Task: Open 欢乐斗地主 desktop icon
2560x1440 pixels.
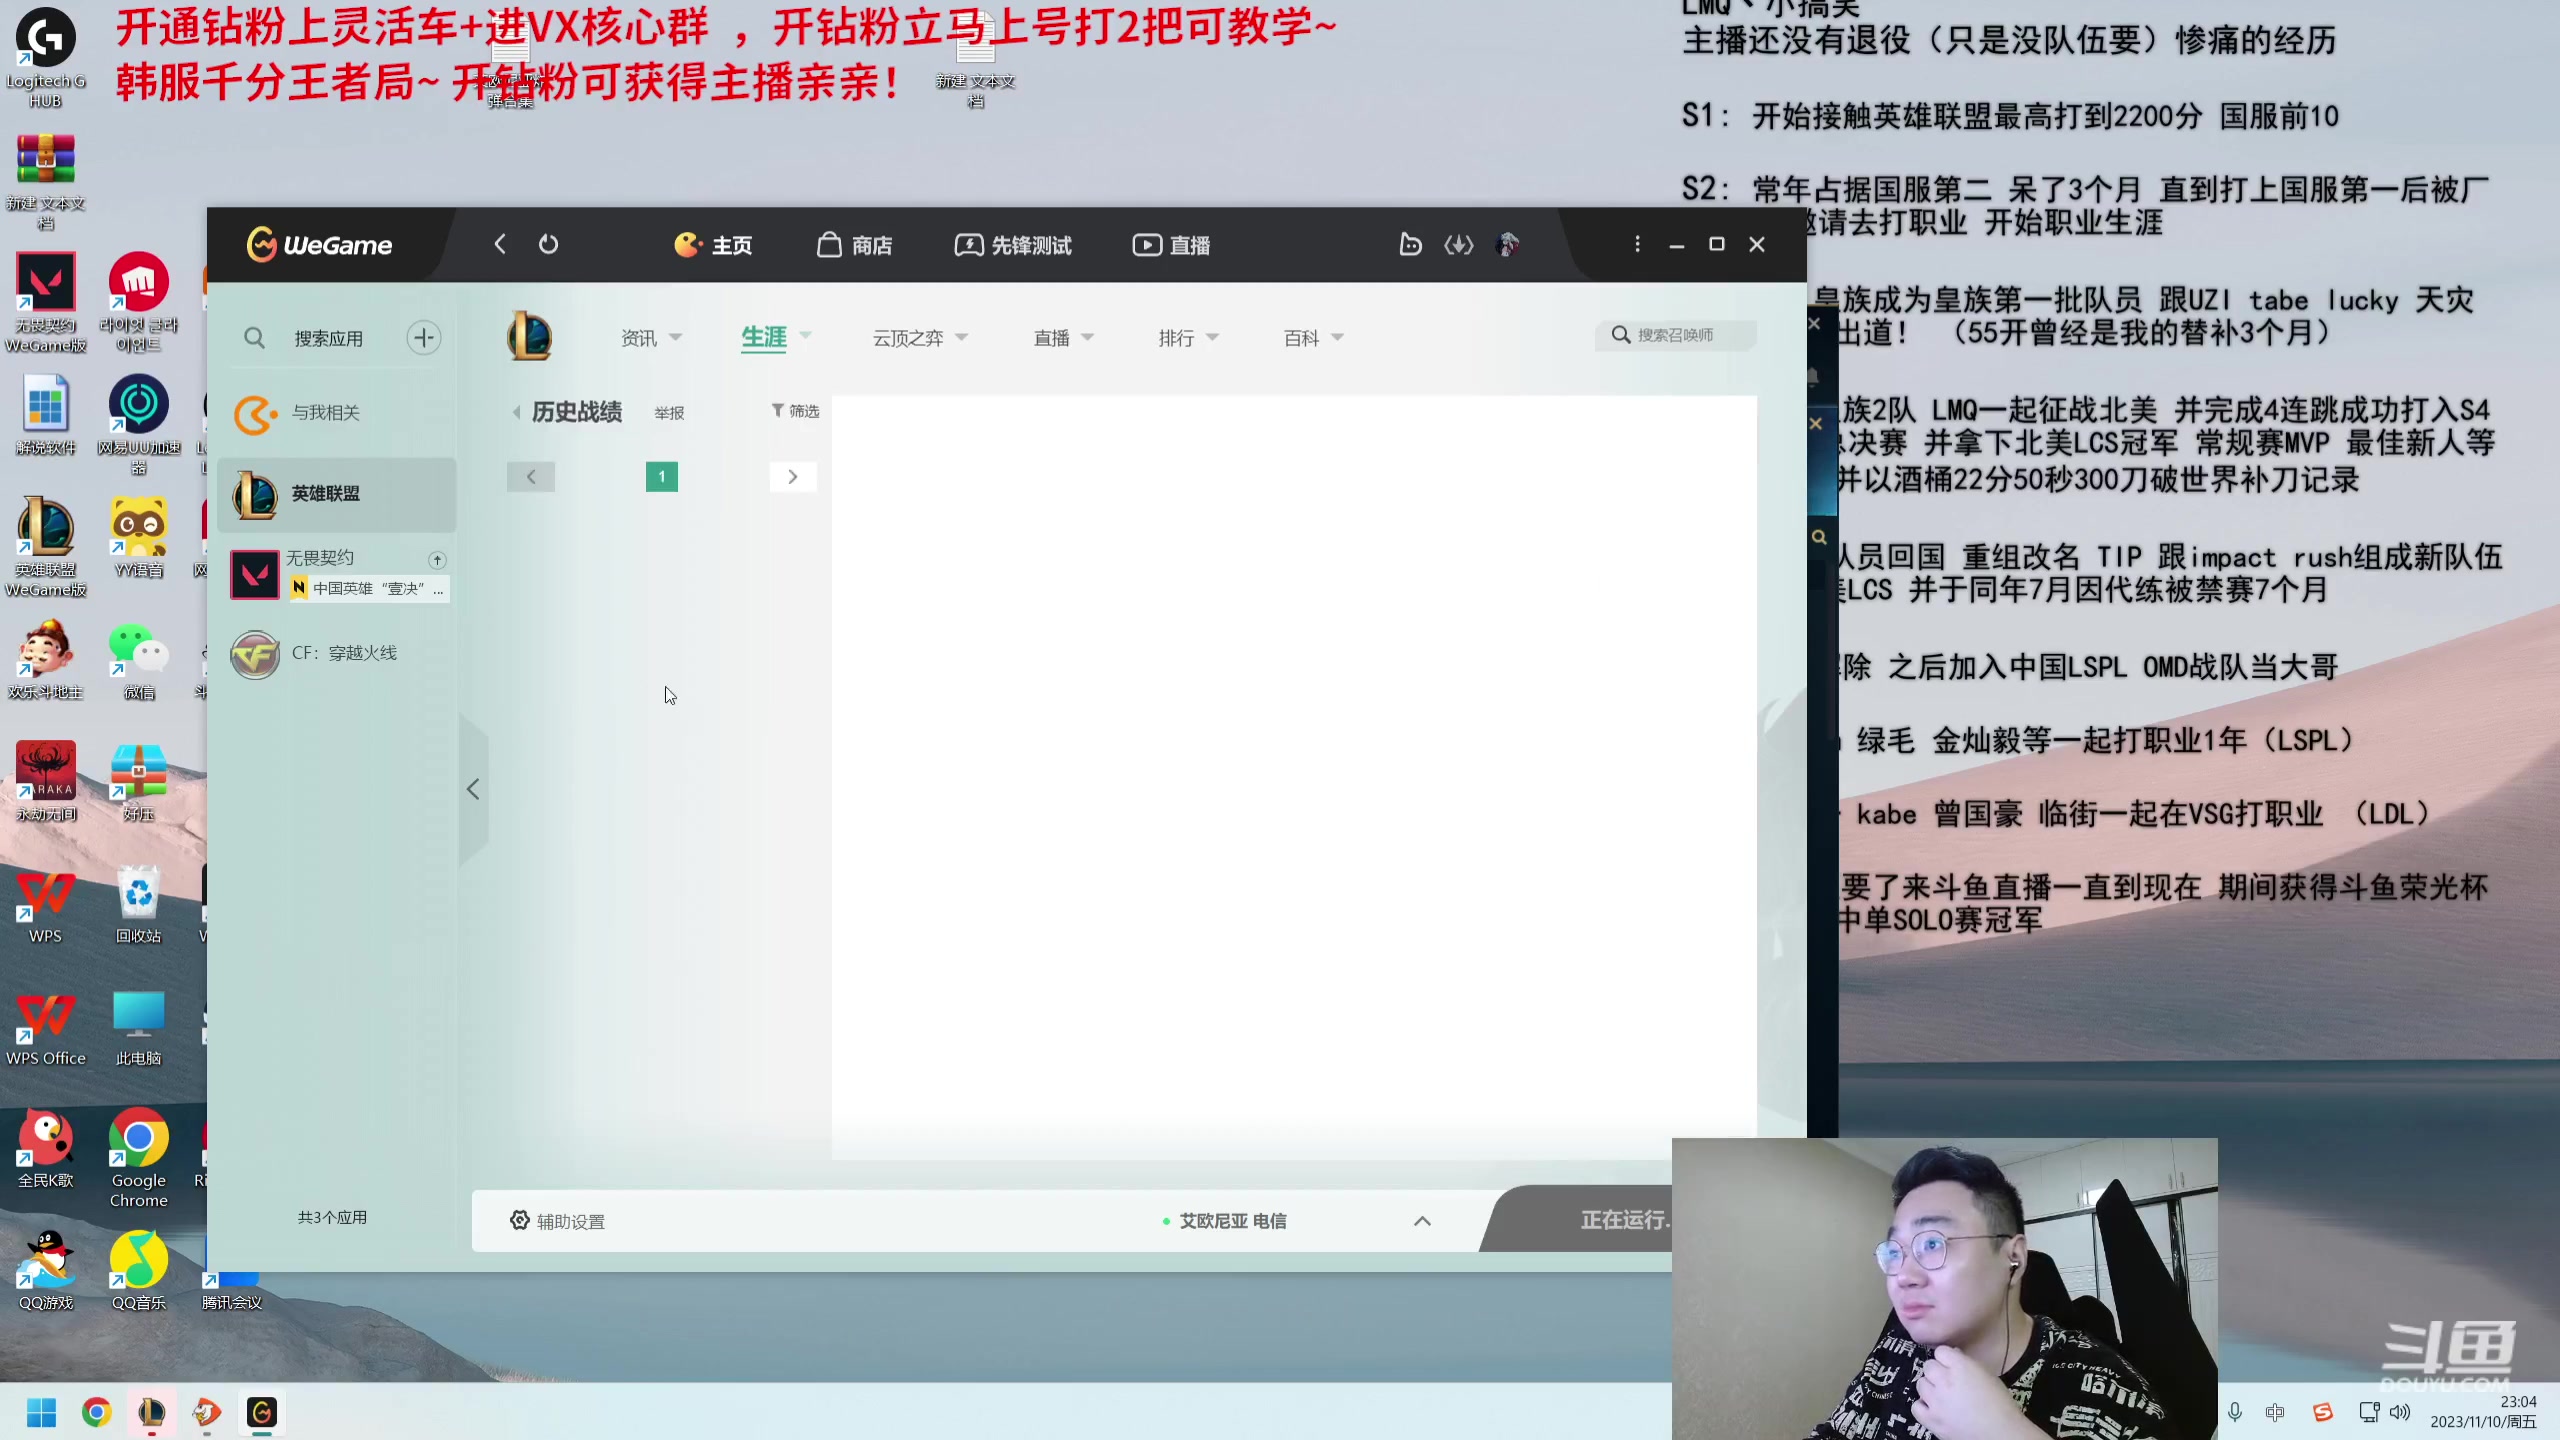Action: click(45, 660)
